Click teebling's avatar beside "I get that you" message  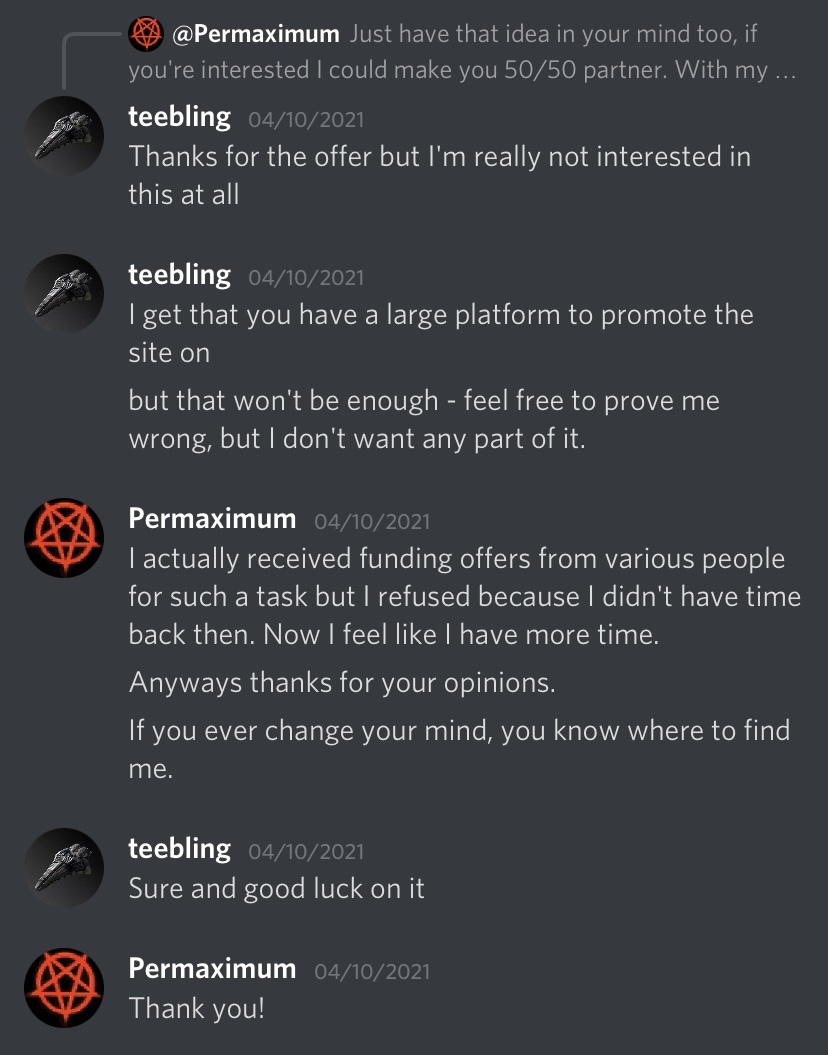(x=64, y=294)
